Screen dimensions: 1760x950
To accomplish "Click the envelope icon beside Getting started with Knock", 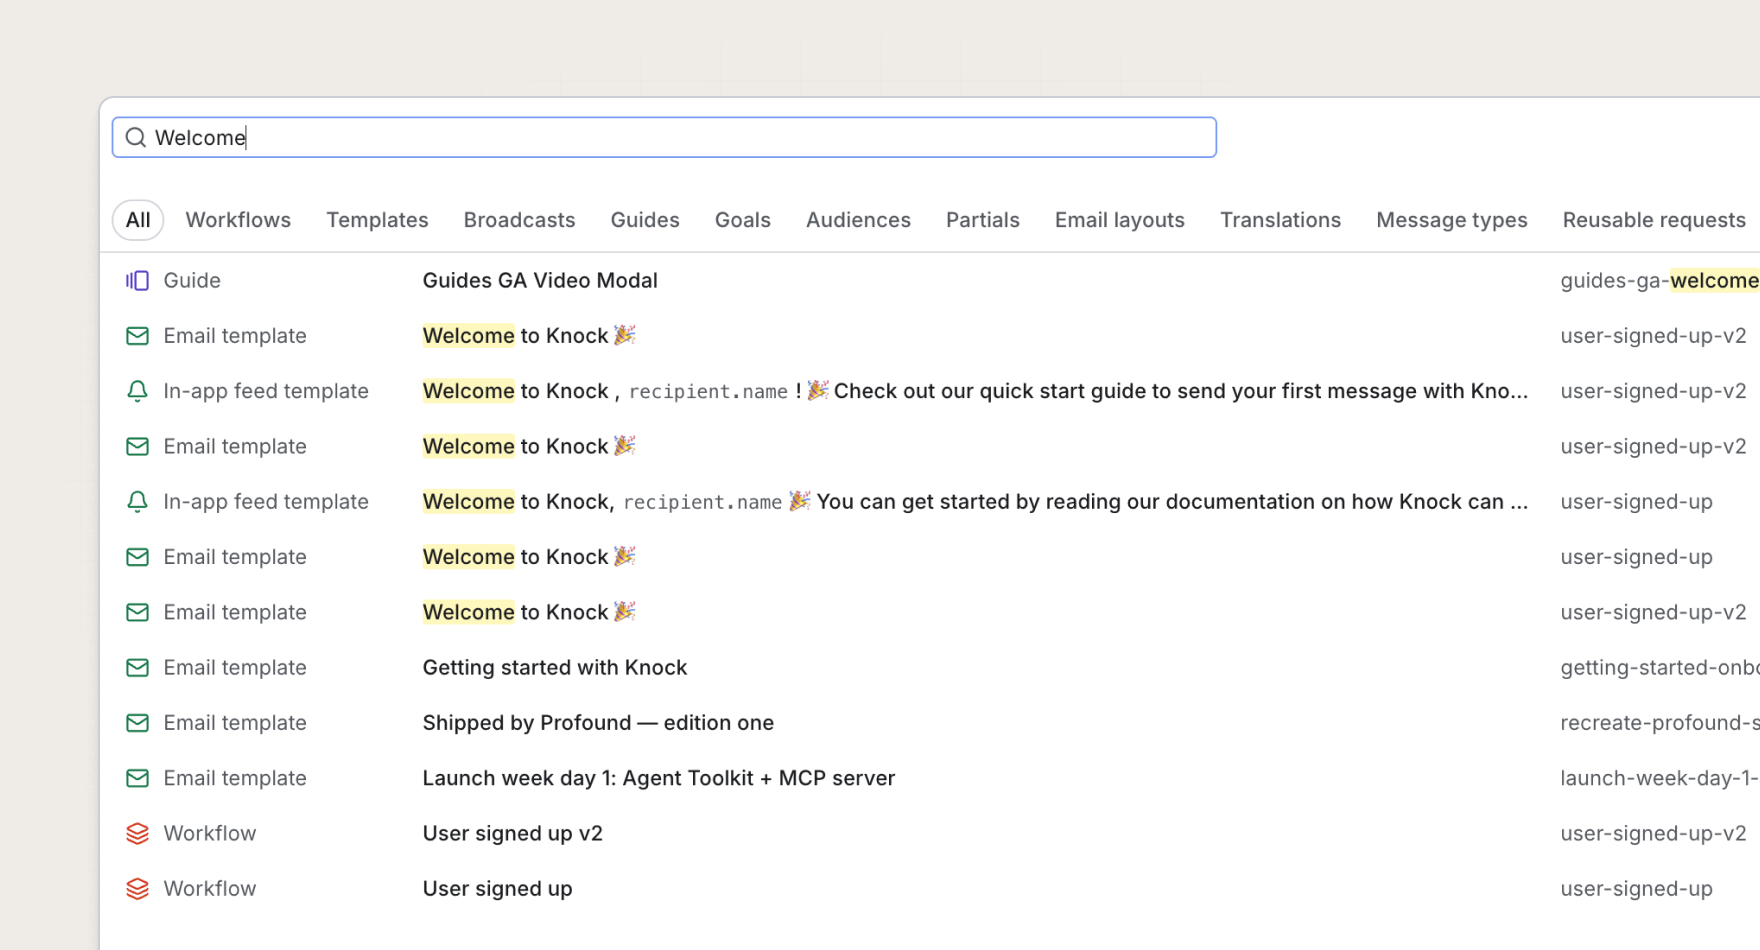I will point(137,668).
